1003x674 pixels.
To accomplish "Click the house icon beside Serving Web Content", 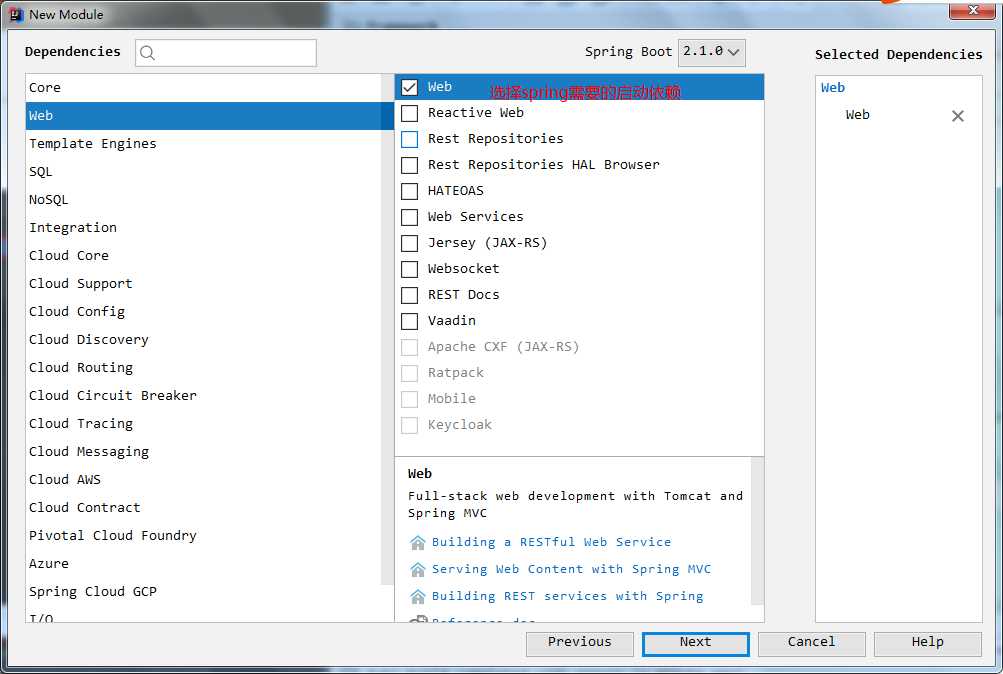I will point(418,569).
